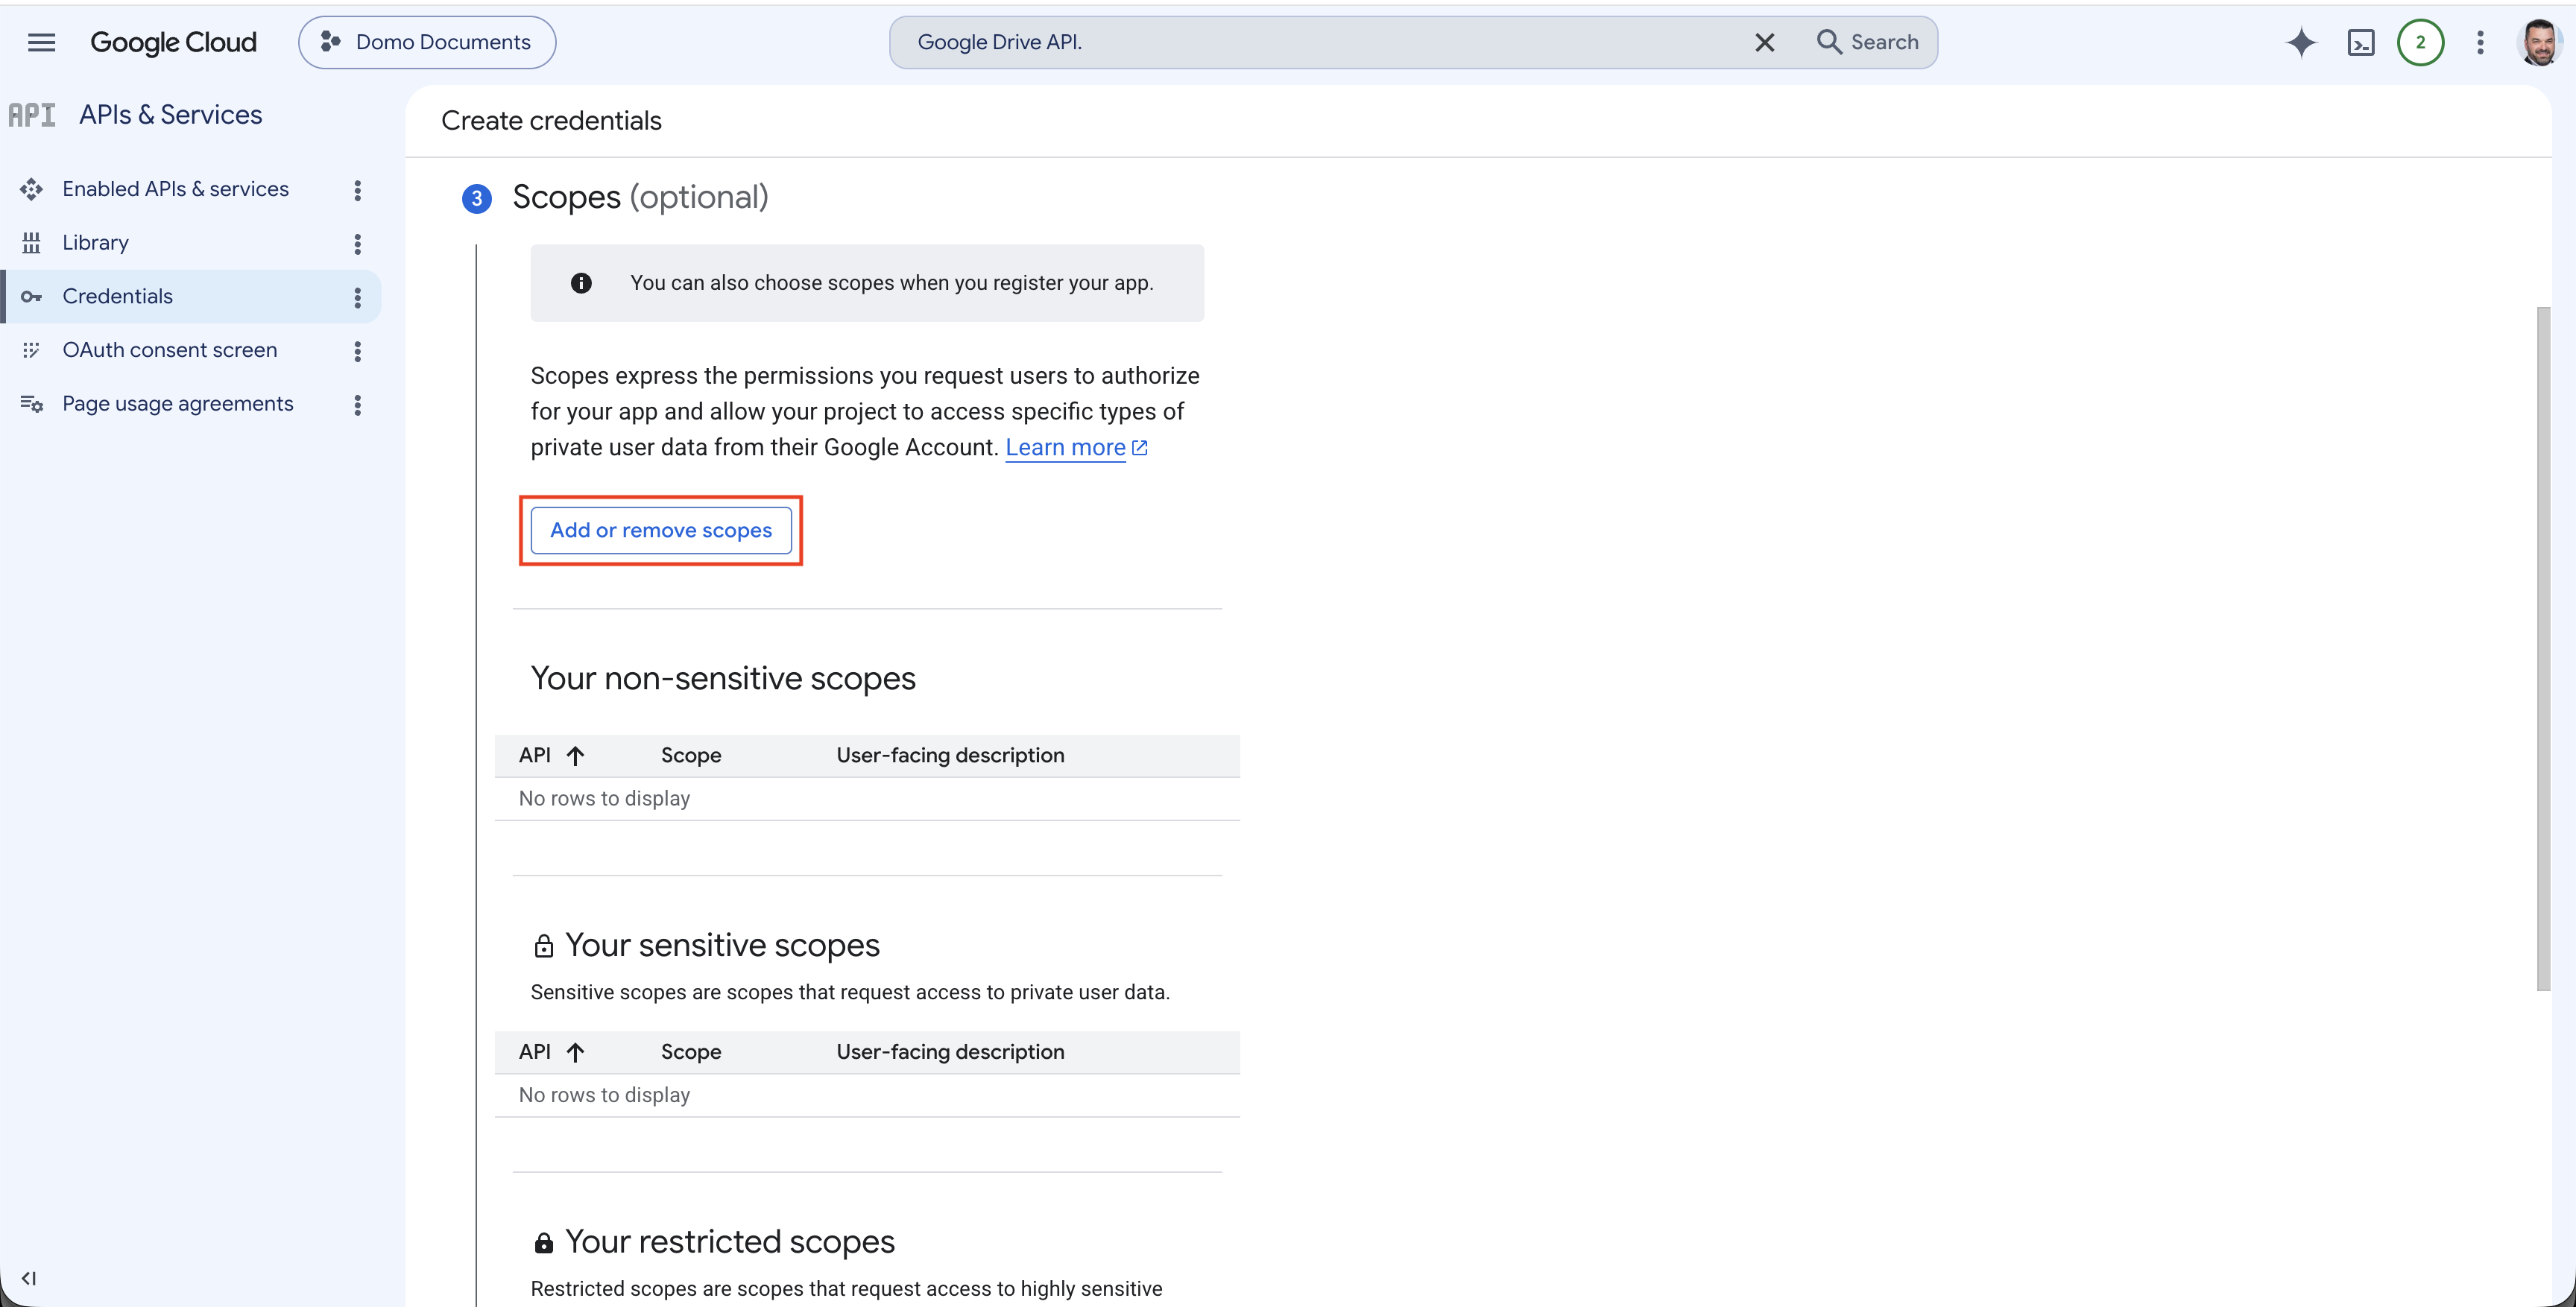This screenshot has height=1307, width=2576.
Task: Click the Credentials key icon
Action: (31, 297)
